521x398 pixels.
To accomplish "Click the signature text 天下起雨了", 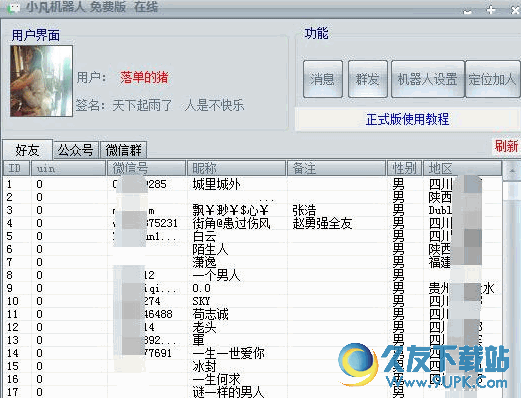I will pyautogui.click(x=142, y=105).
